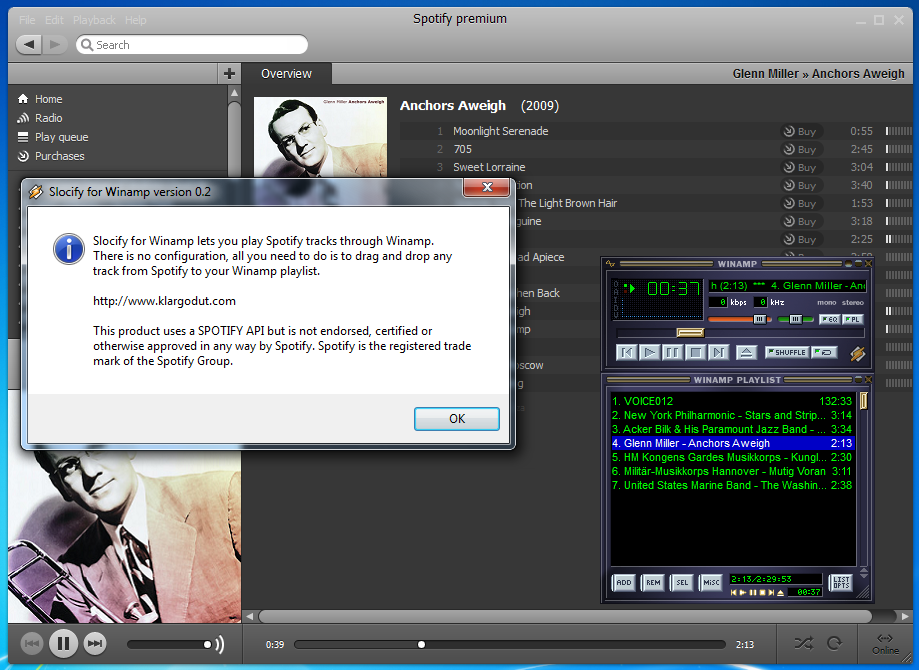
Task: Go to Home in the Spotify sidebar
Action: tap(40, 99)
